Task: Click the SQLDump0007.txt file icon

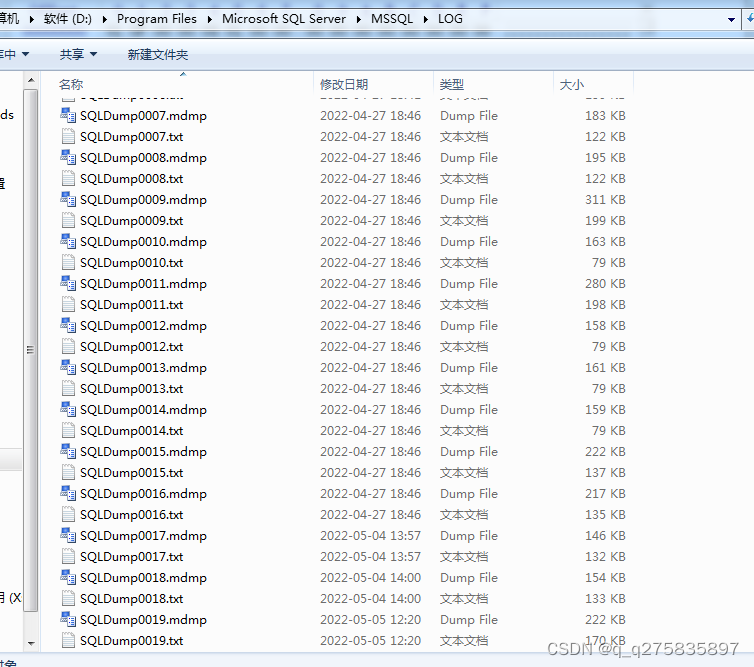Action: 68,137
